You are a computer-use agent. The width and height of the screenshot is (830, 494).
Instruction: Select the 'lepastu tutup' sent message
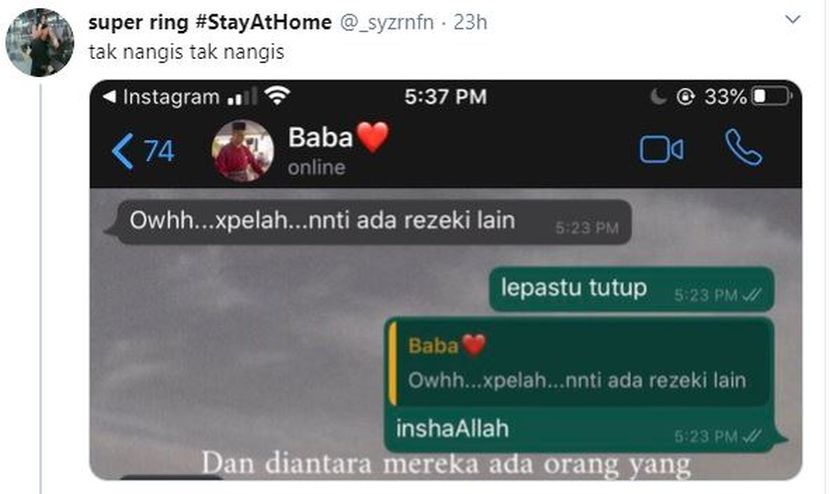631,289
